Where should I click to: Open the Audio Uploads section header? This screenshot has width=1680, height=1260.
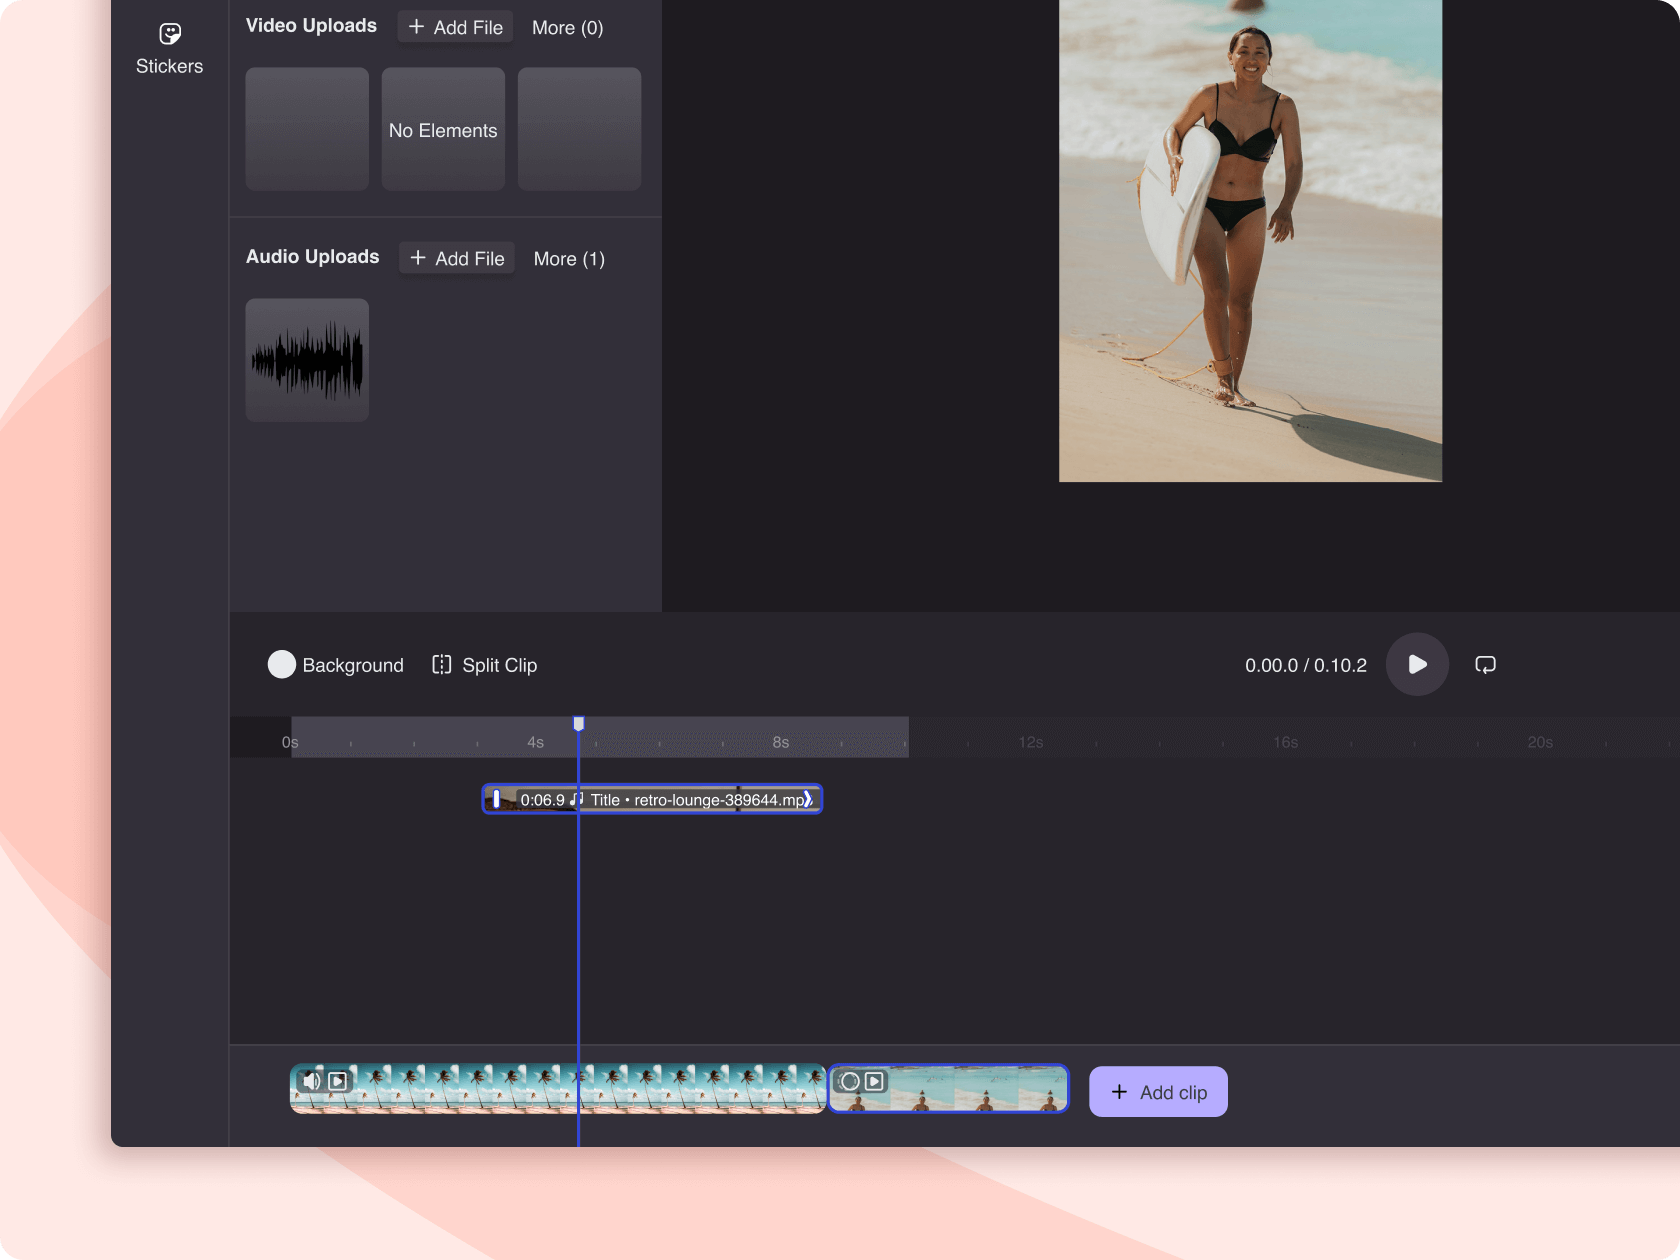pos(312,257)
